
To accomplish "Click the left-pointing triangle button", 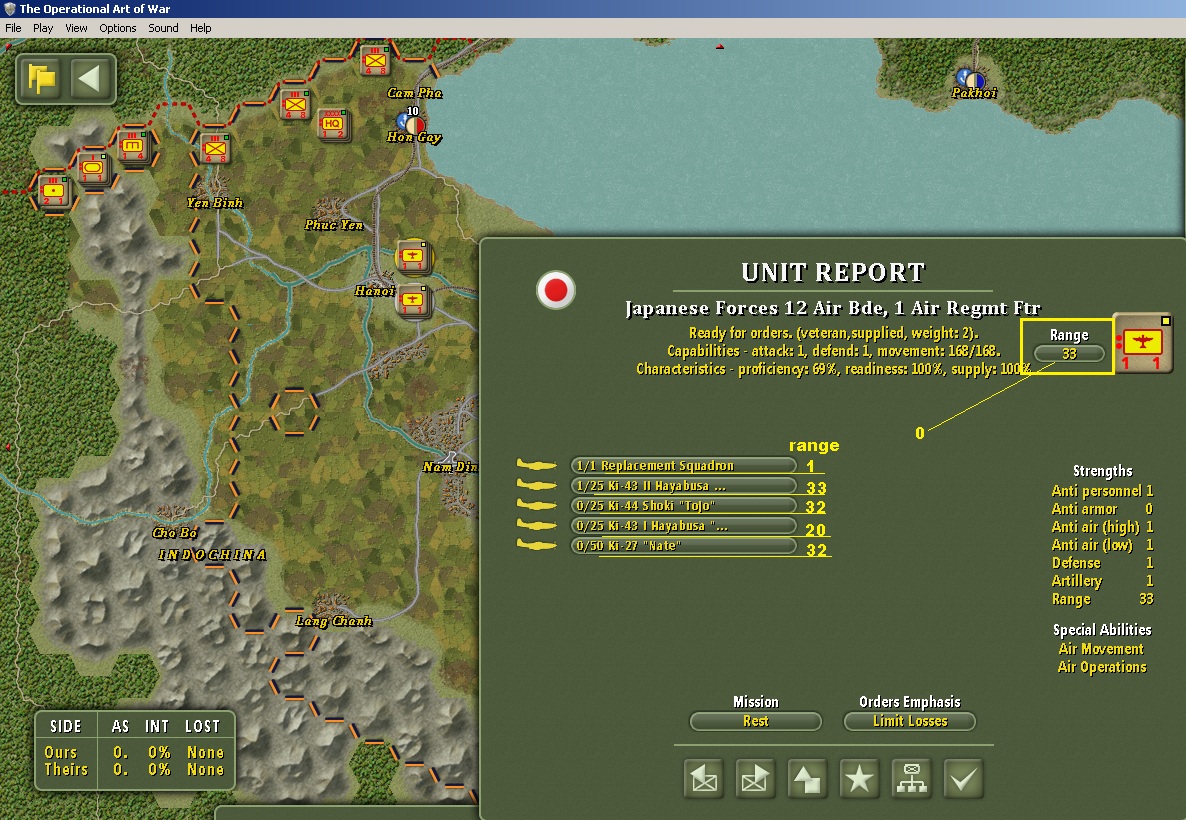I will coord(89,79).
